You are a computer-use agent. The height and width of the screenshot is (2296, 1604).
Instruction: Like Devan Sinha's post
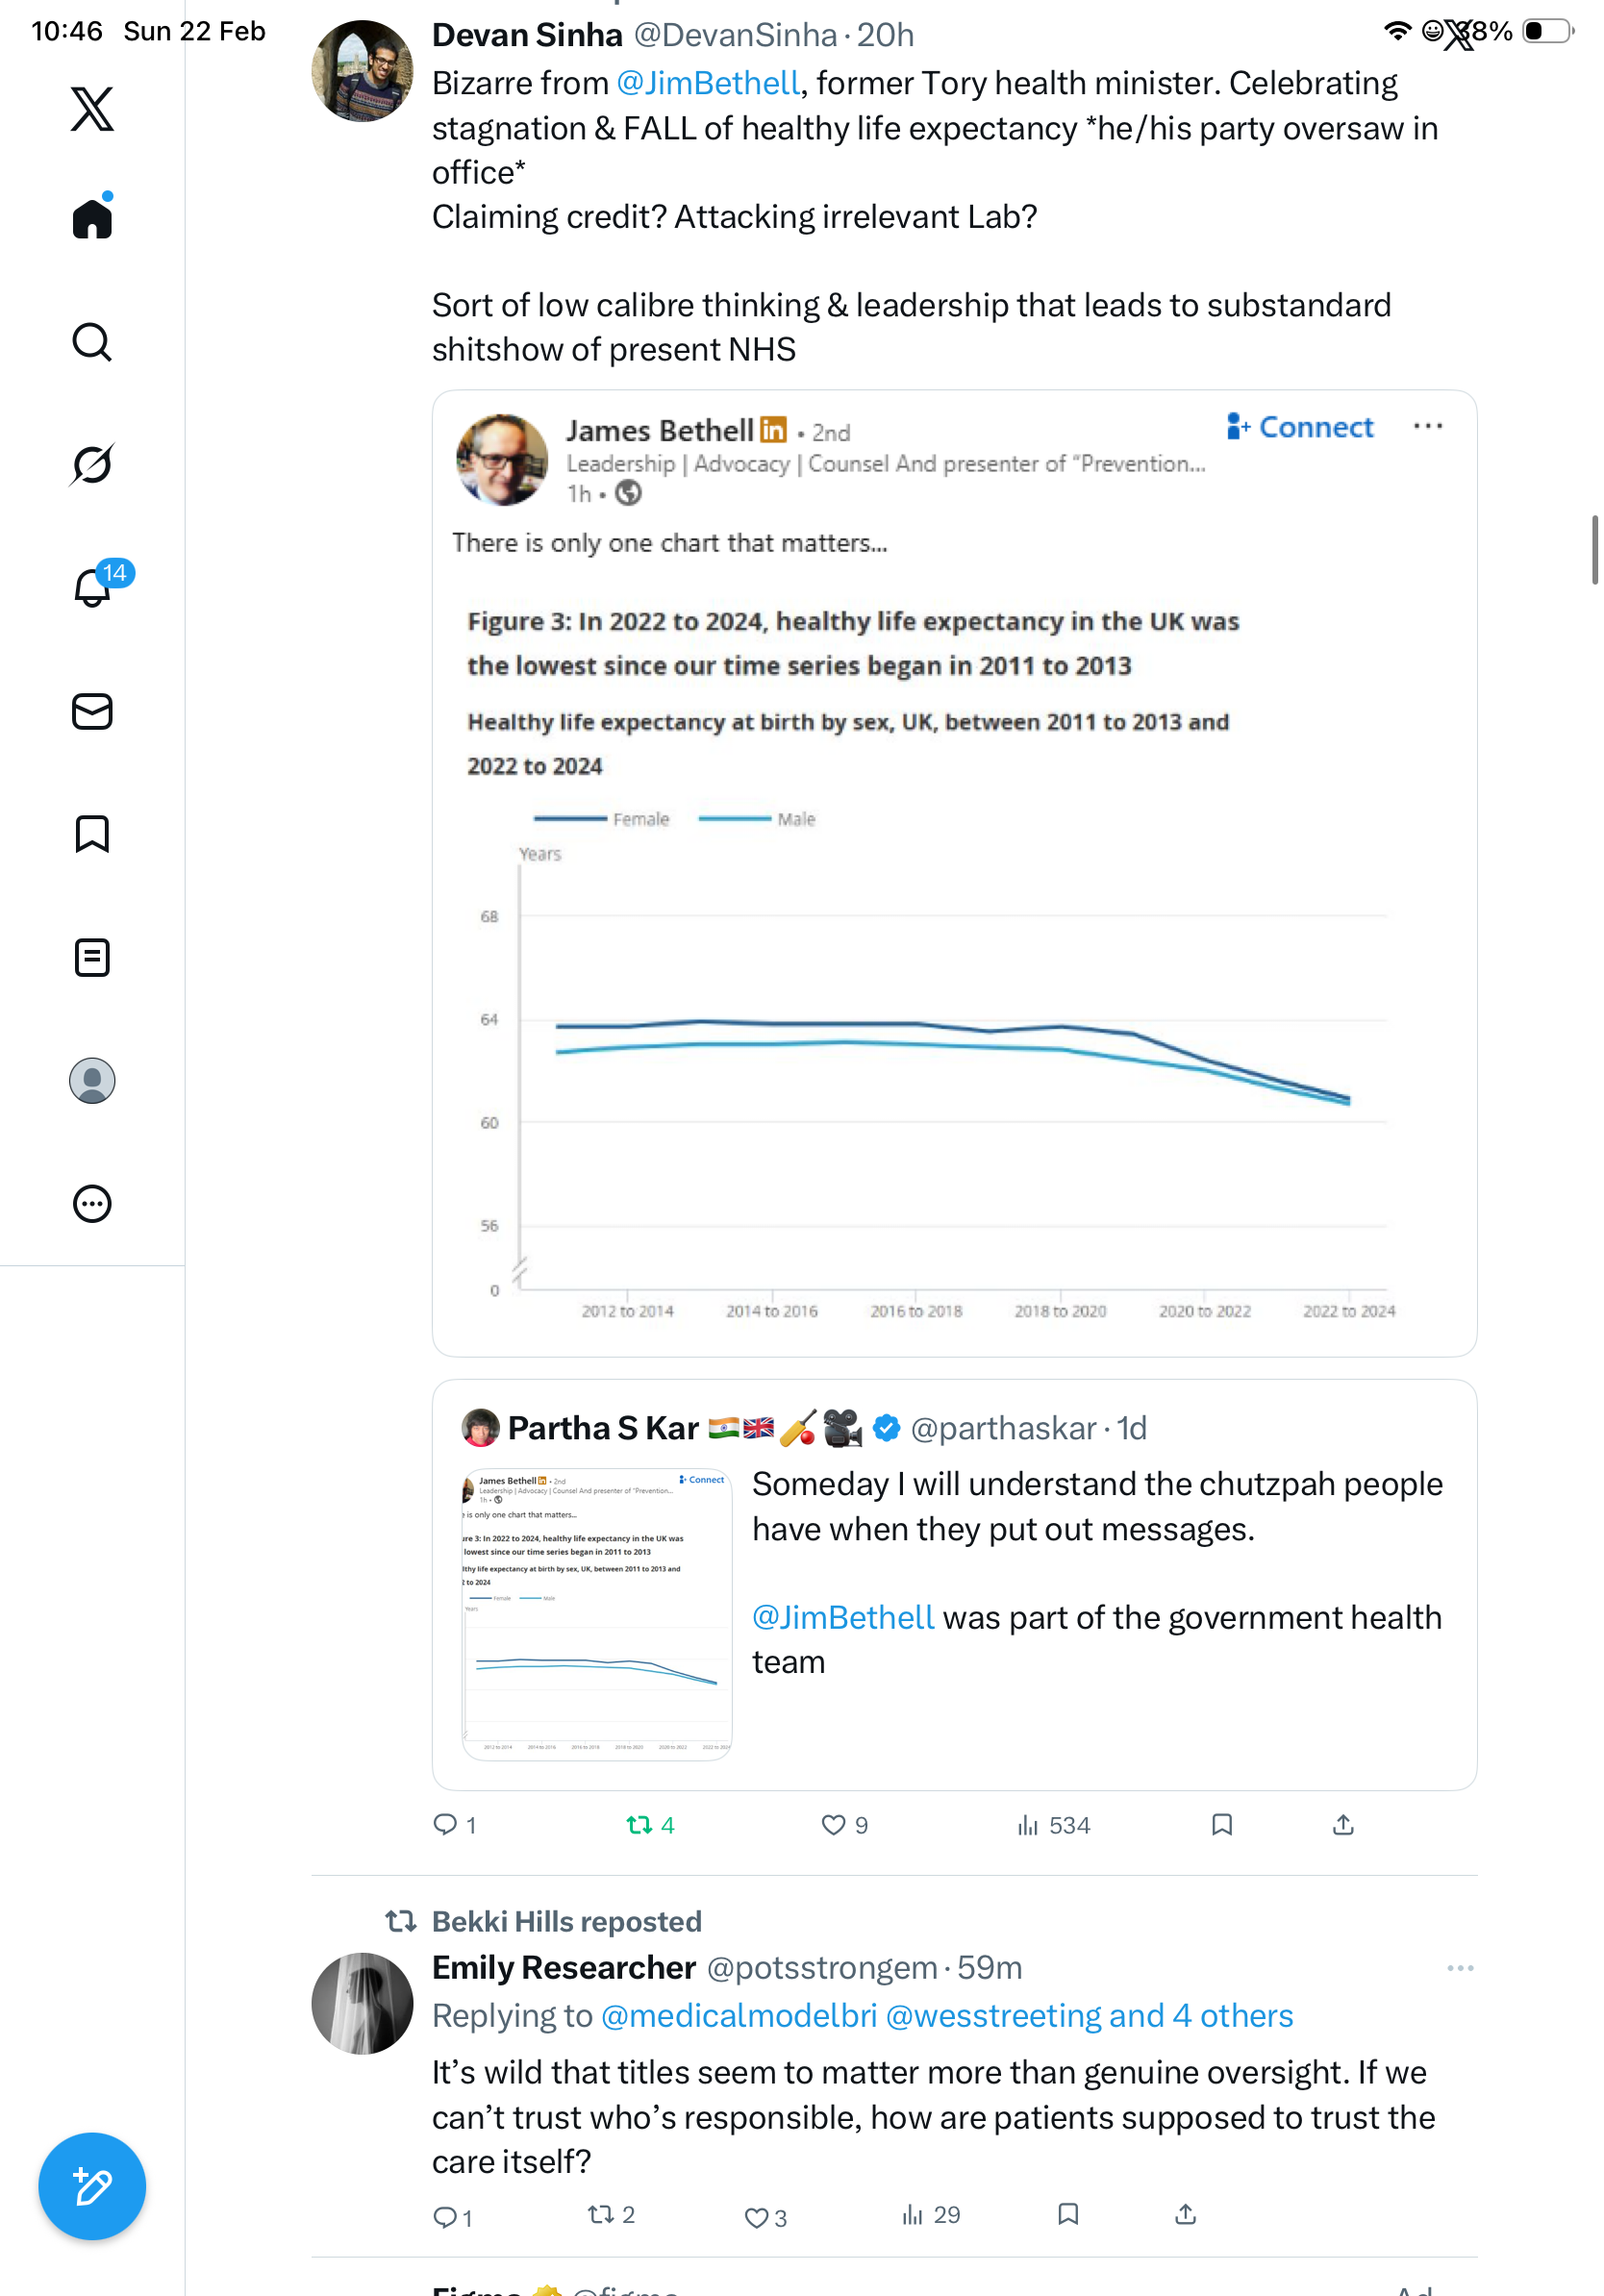pos(833,1825)
